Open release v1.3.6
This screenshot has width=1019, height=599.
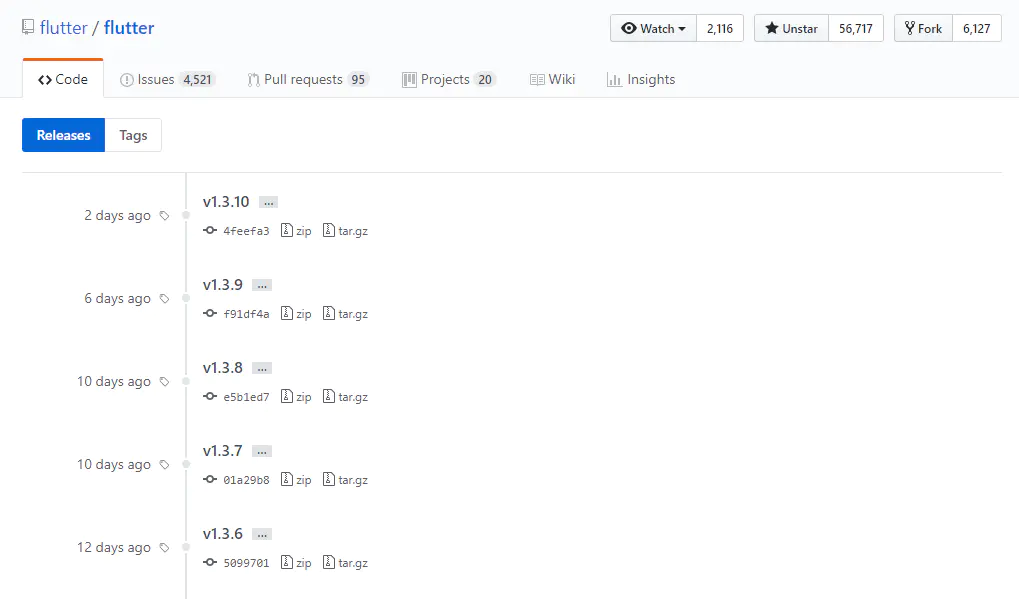pos(222,534)
